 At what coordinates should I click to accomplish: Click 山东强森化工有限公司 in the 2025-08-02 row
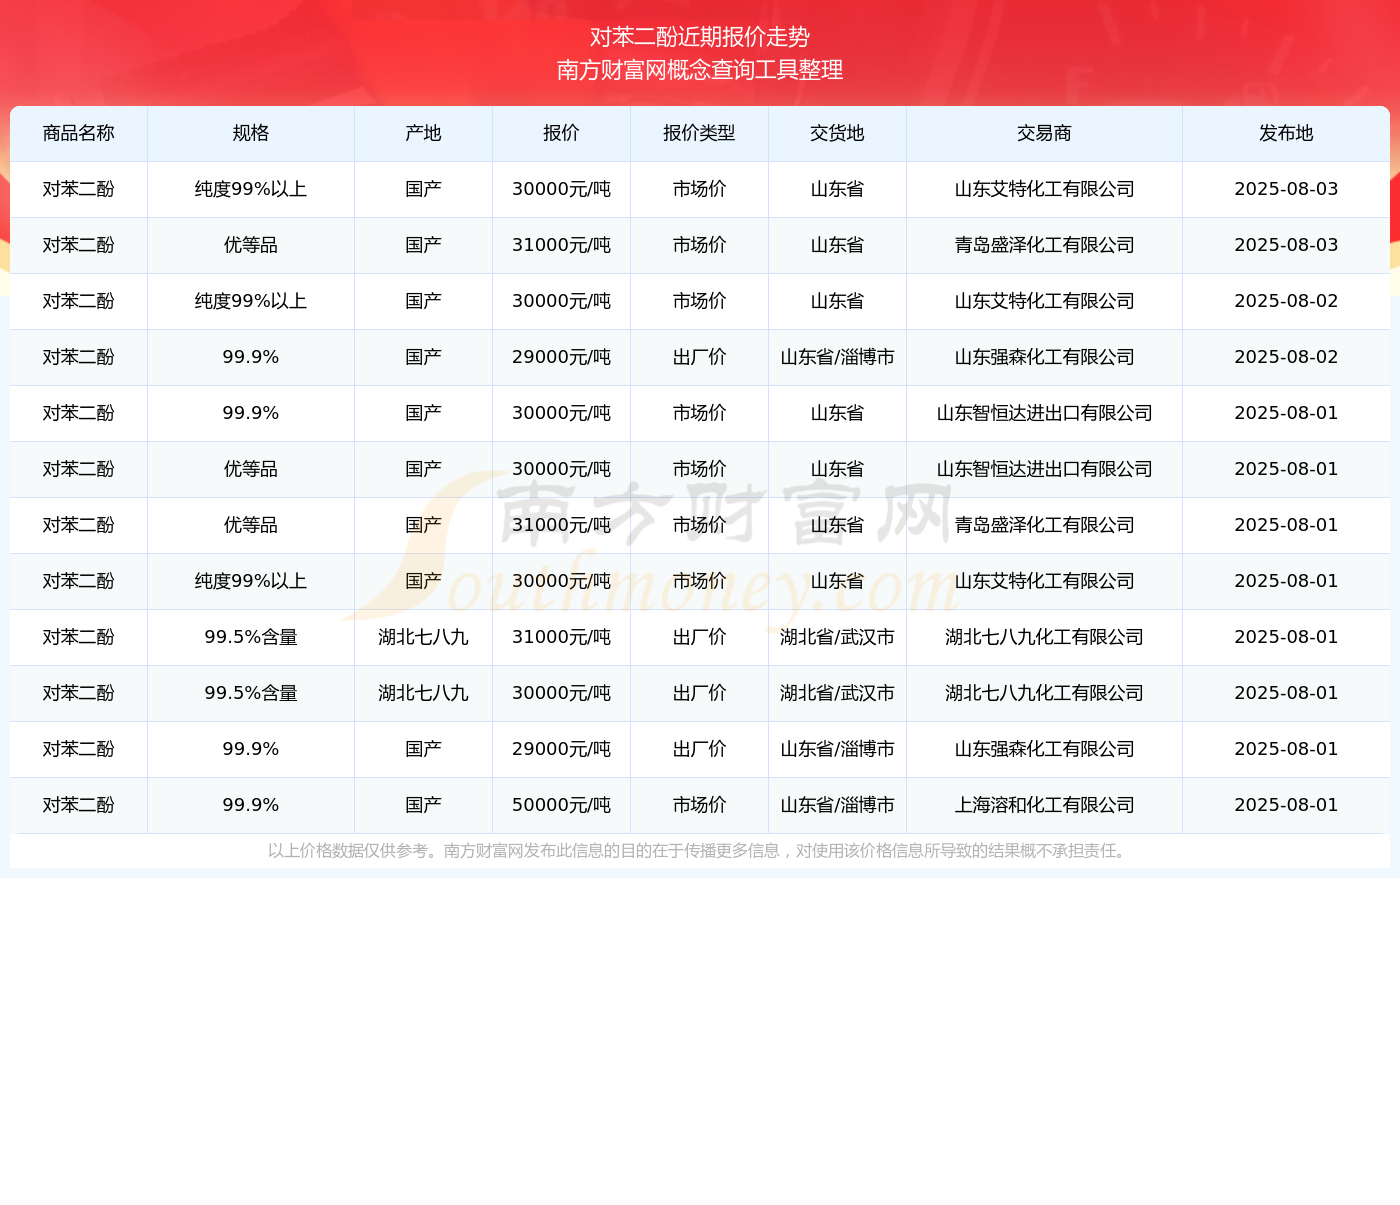(1044, 357)
